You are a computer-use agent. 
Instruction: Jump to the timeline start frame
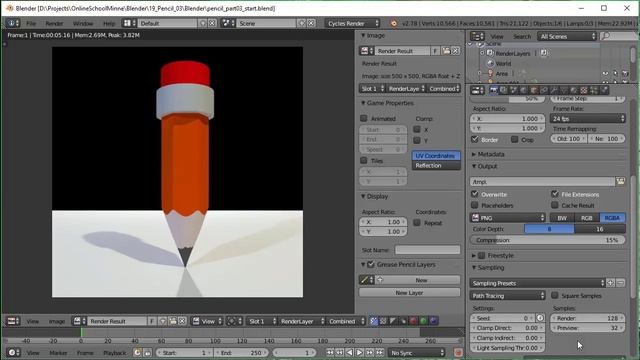(330, 353)
